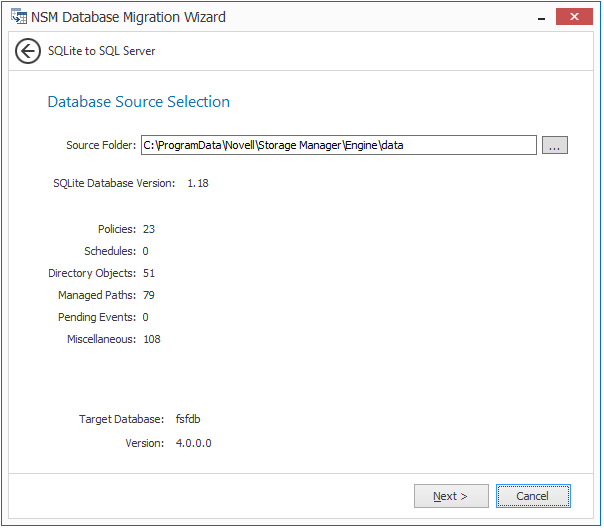Screen dimensions: 604x528
Task: Click the Miscellaneous value 108
Action: 152,339
